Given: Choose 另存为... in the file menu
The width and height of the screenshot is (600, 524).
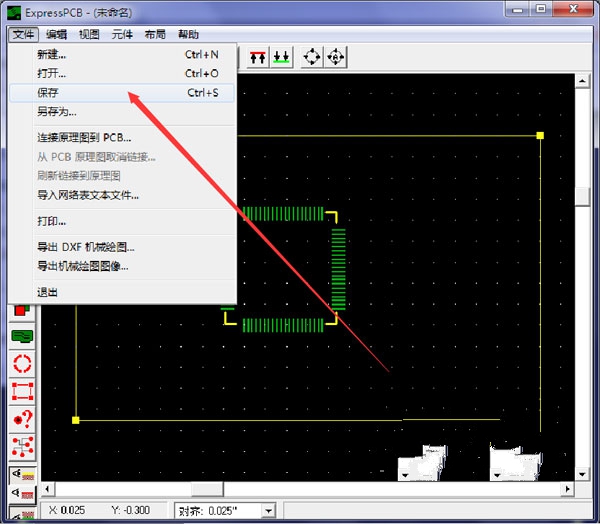Looking at the screenshot, I should click(122, 112).
